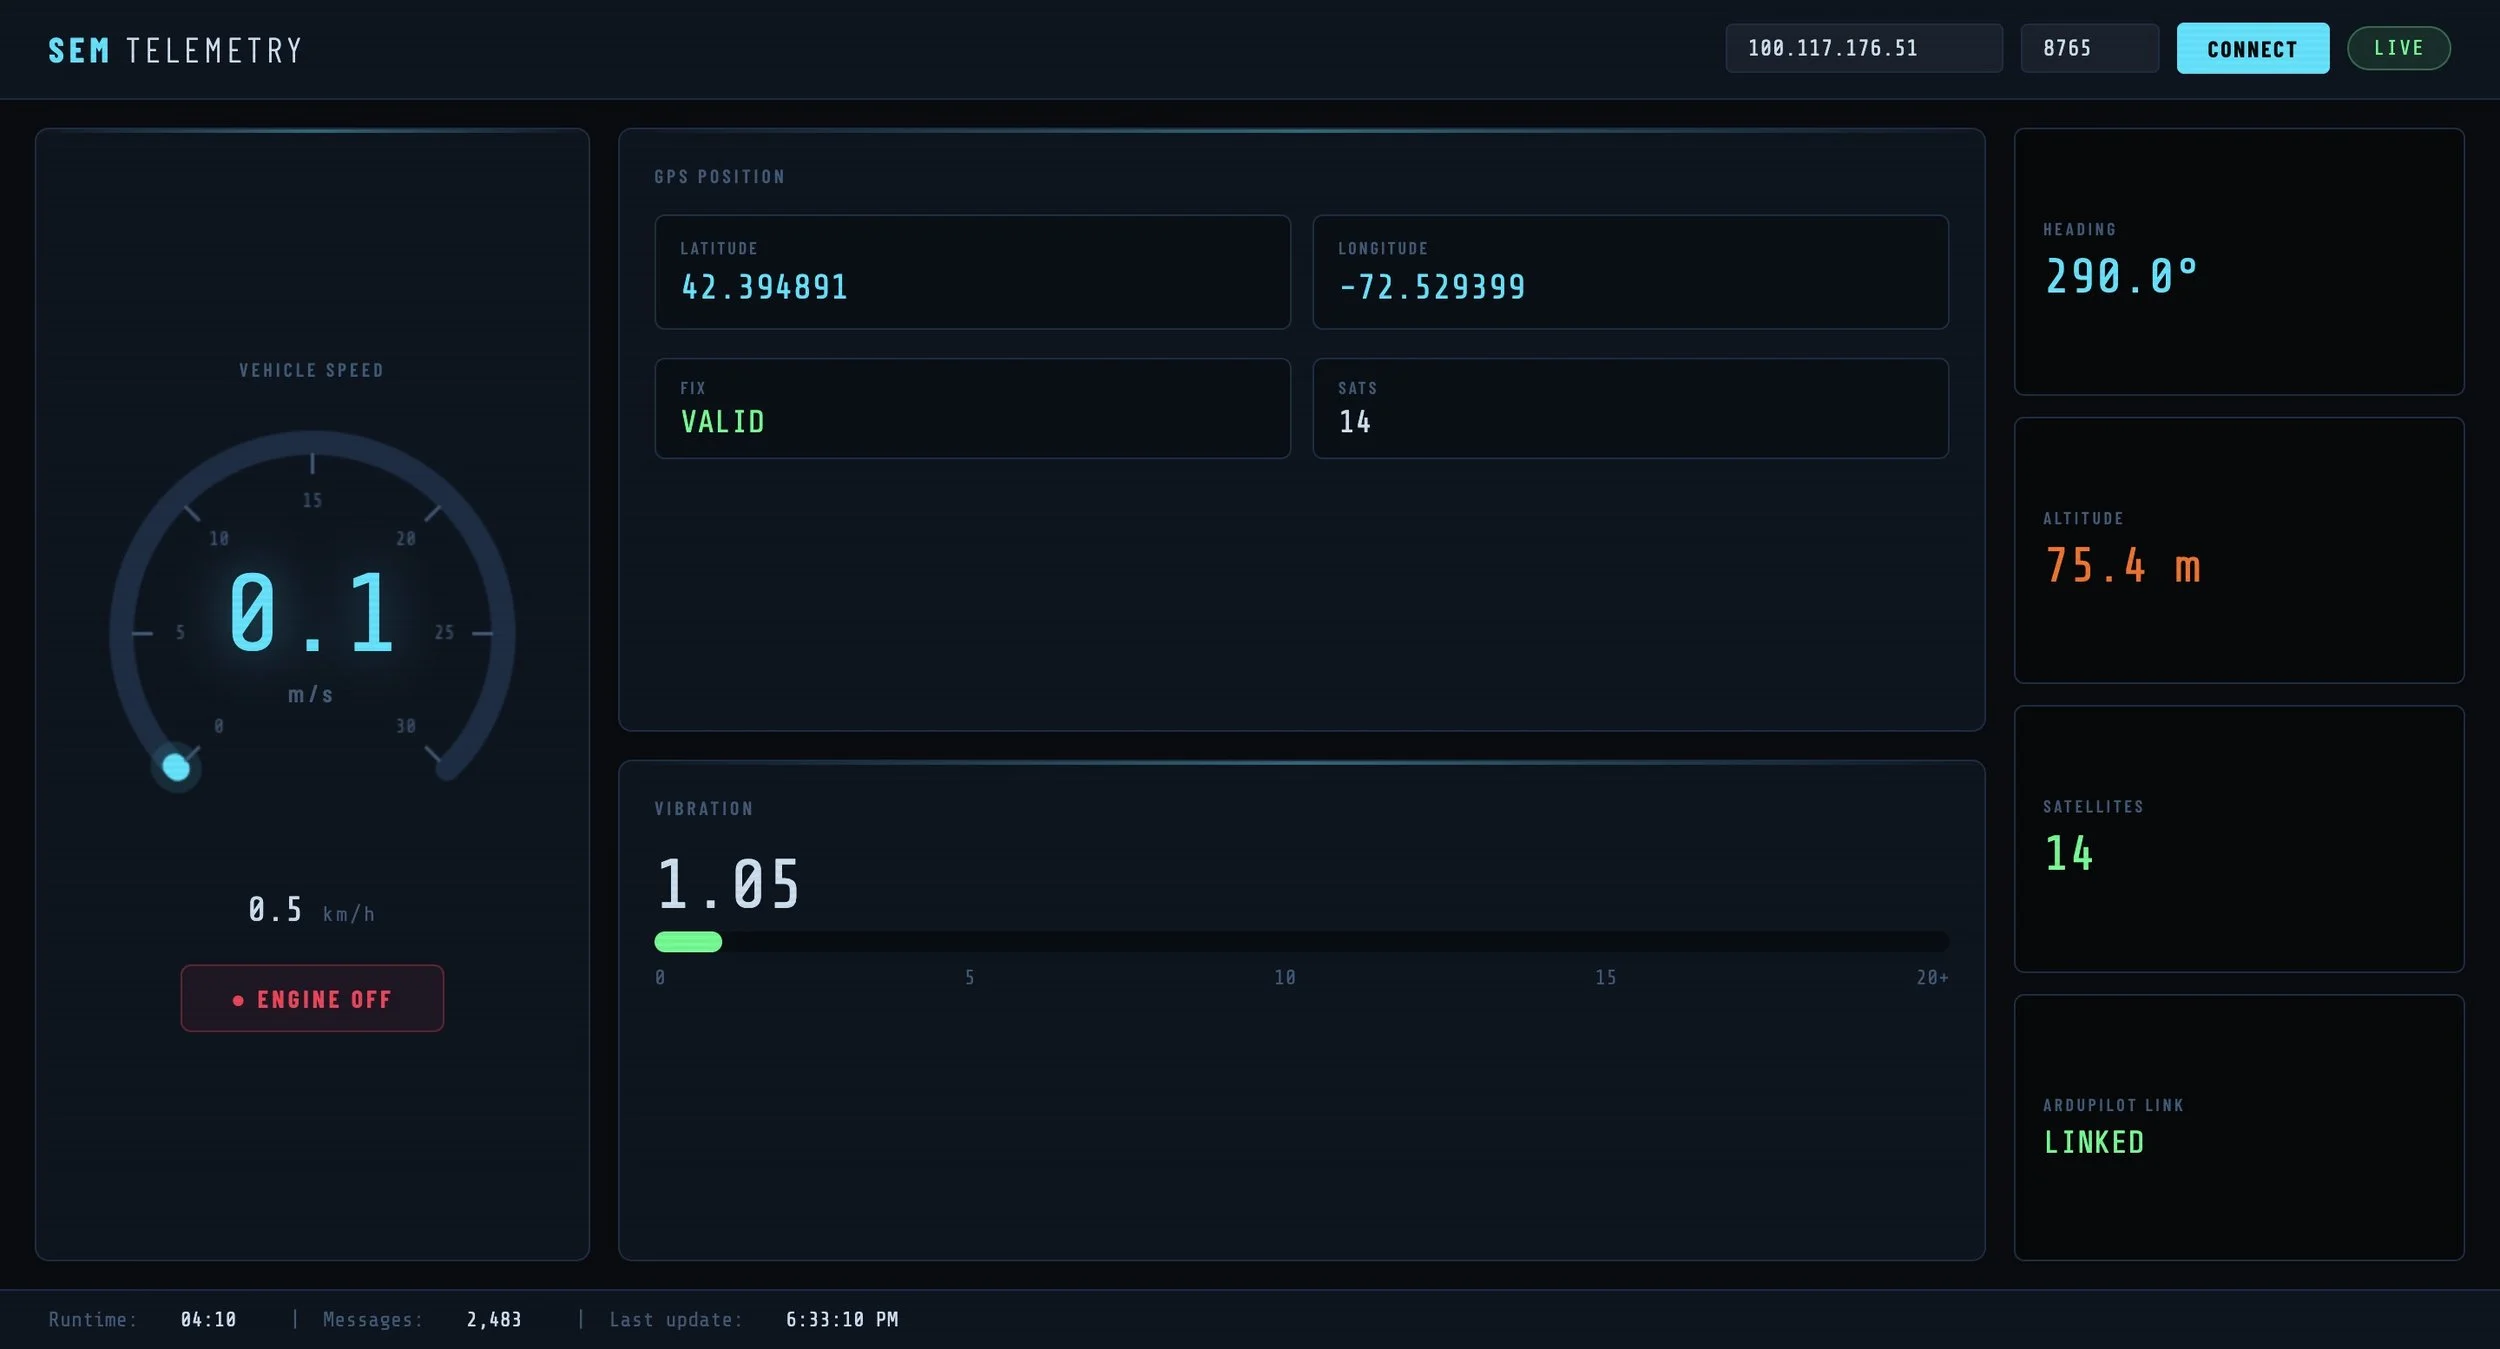This screenshot has height=1349, width=2500.
Task: Click the Last update time in footer
Action: [x=841, y=1319]
